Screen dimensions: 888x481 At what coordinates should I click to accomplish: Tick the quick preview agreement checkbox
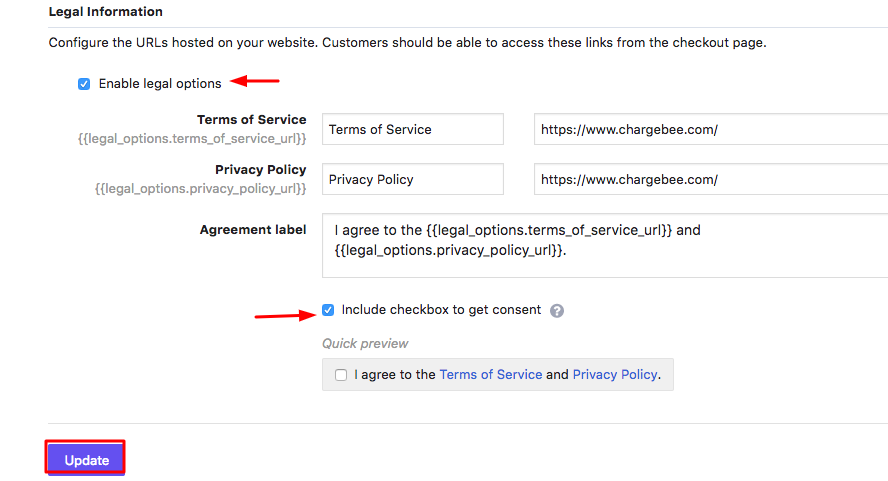point(341,375)
